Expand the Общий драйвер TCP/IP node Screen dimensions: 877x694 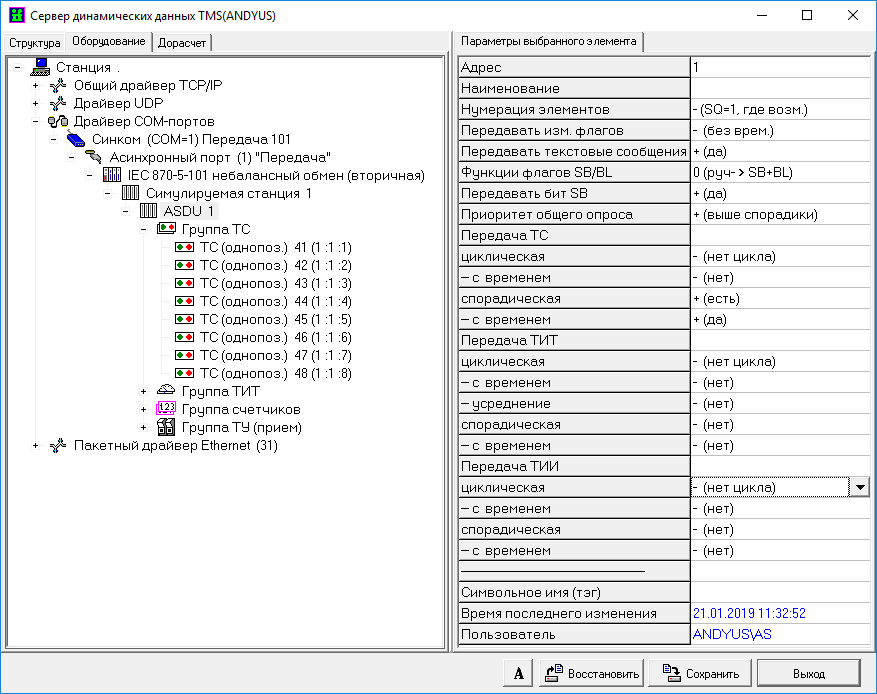tap(36, 85)
